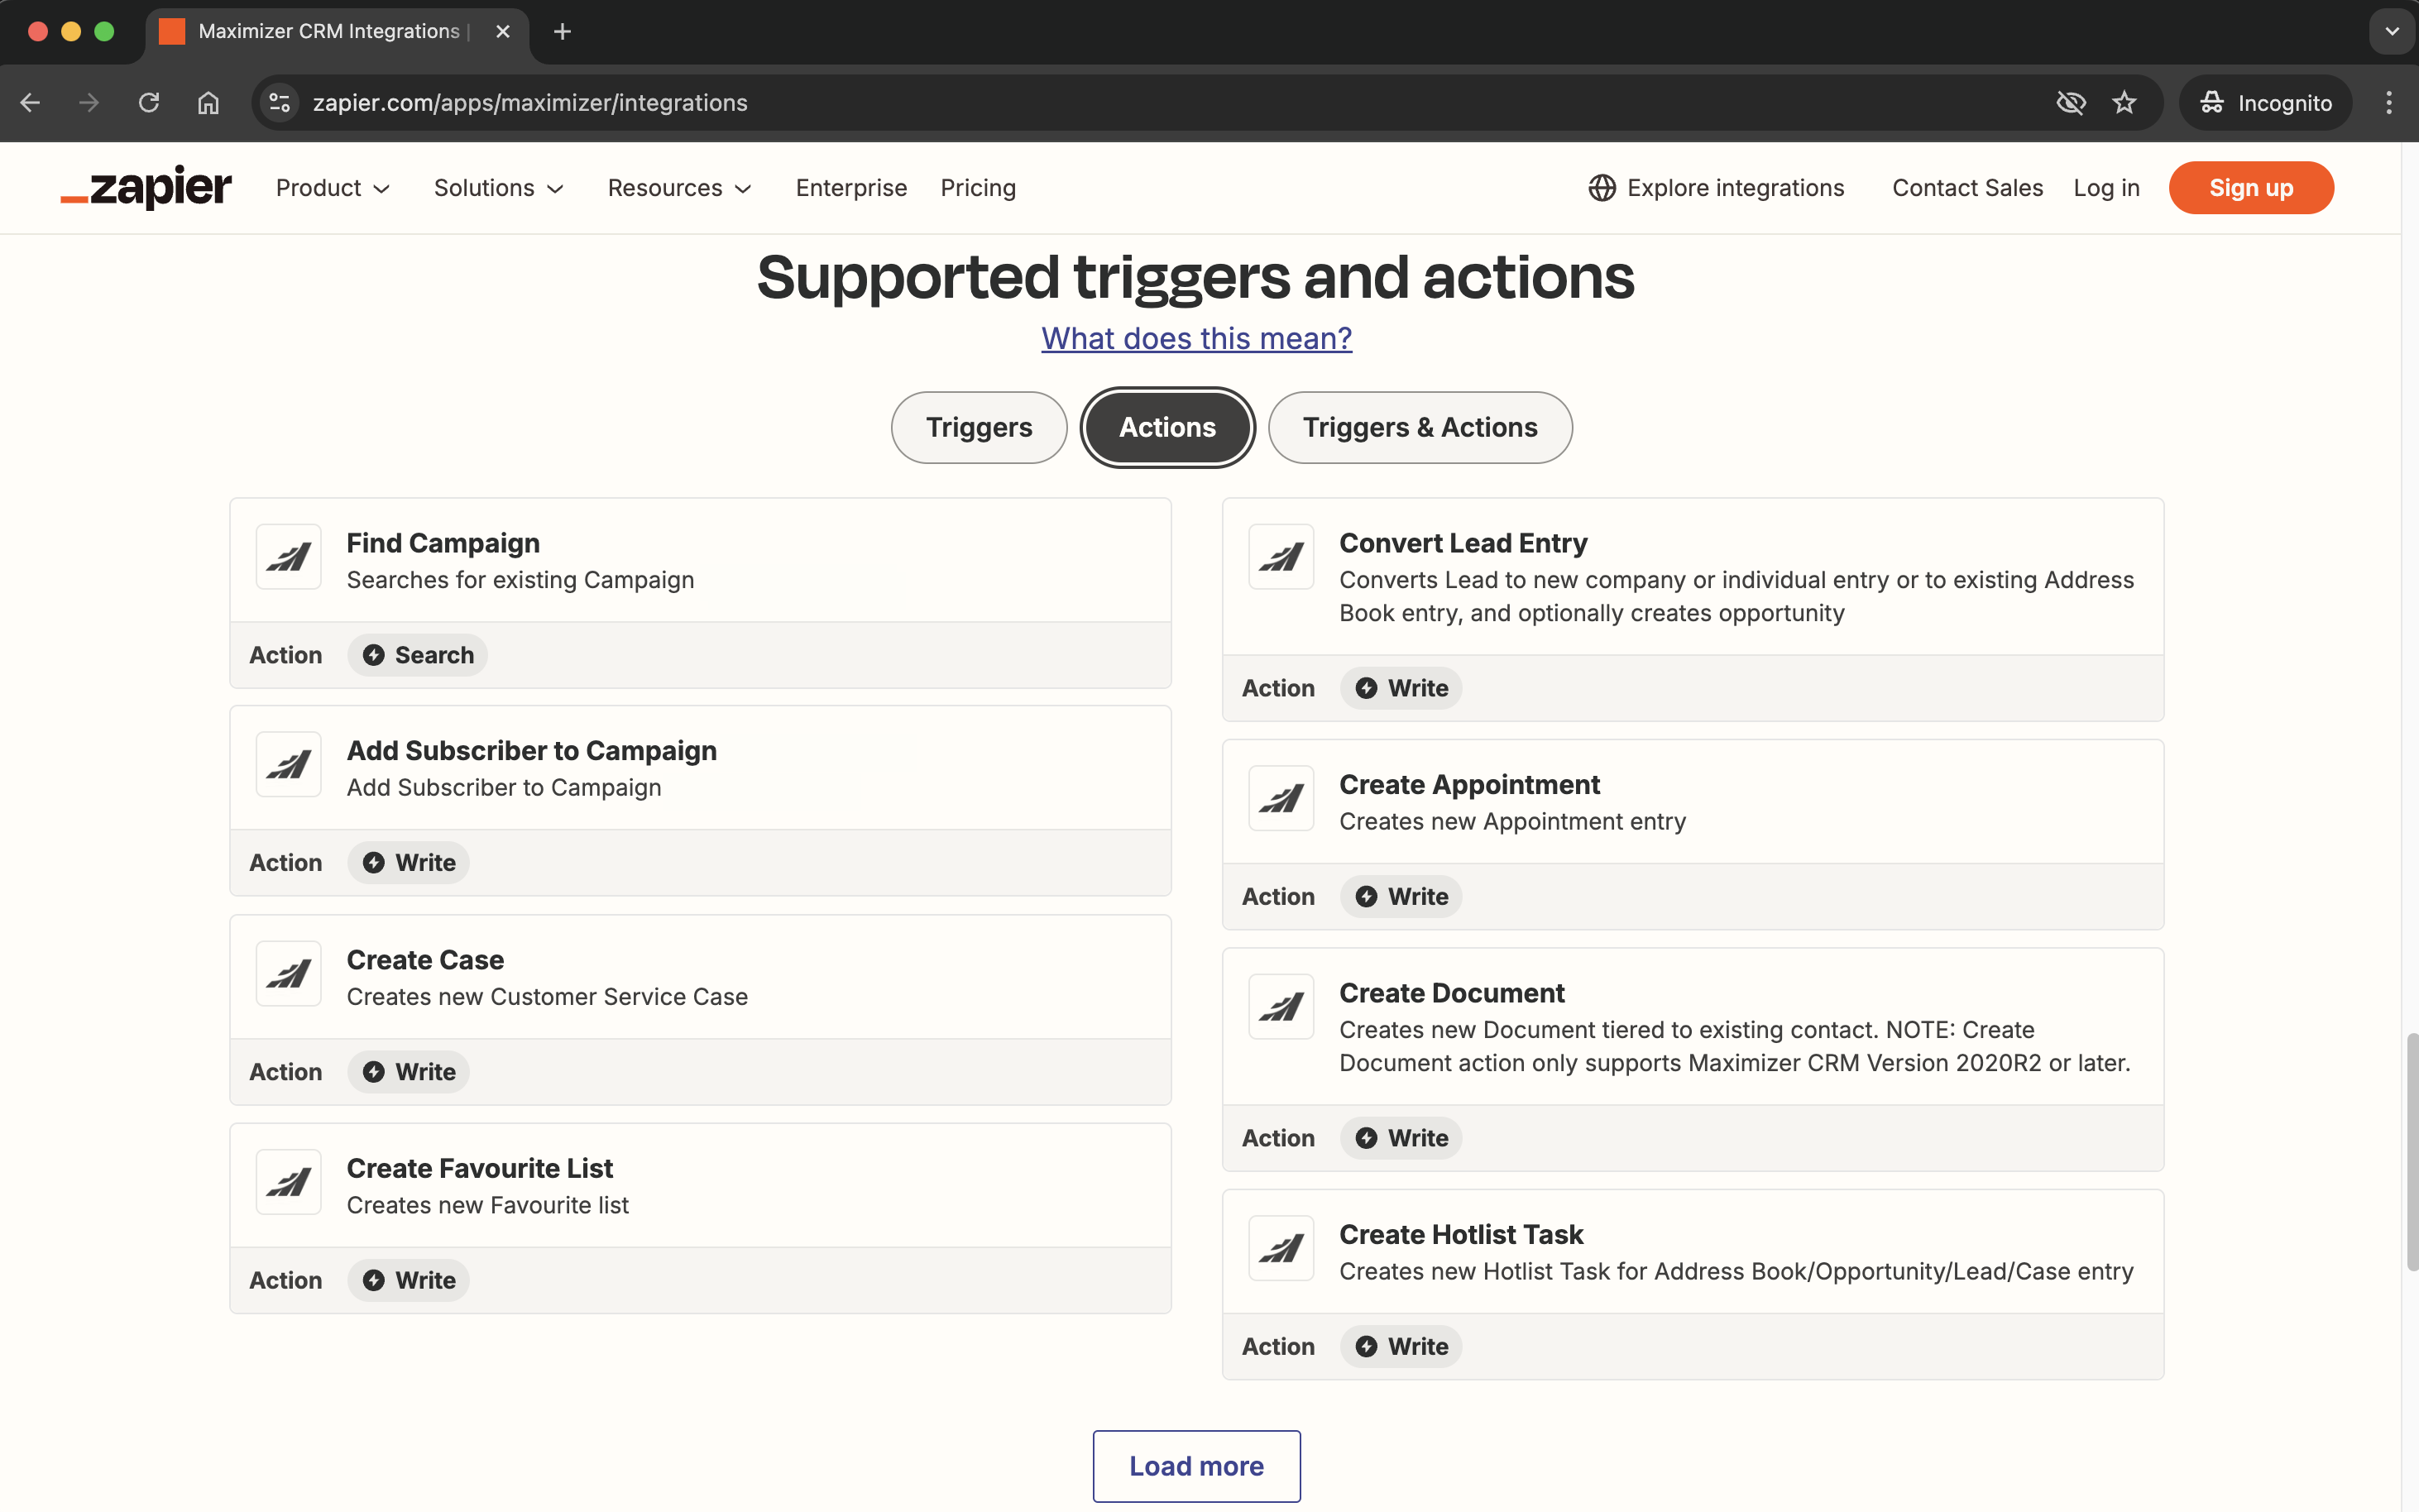Click the Incognito indicator
The width and height of the screenshot is (2419, 1512).
tap(2266, 102)
